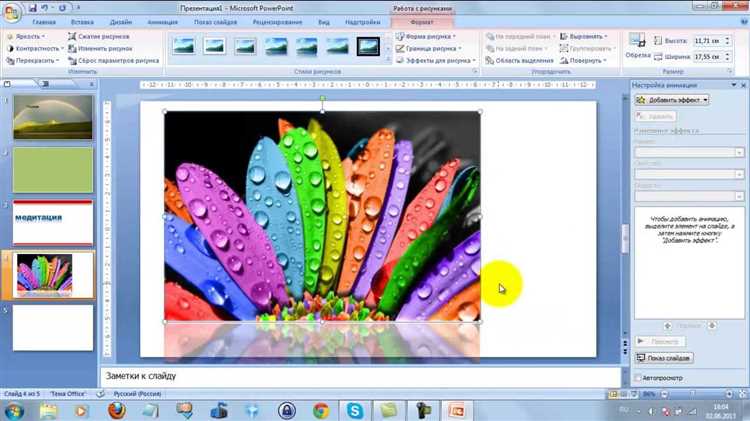Launch media player from the taskbar

[81, 410]
